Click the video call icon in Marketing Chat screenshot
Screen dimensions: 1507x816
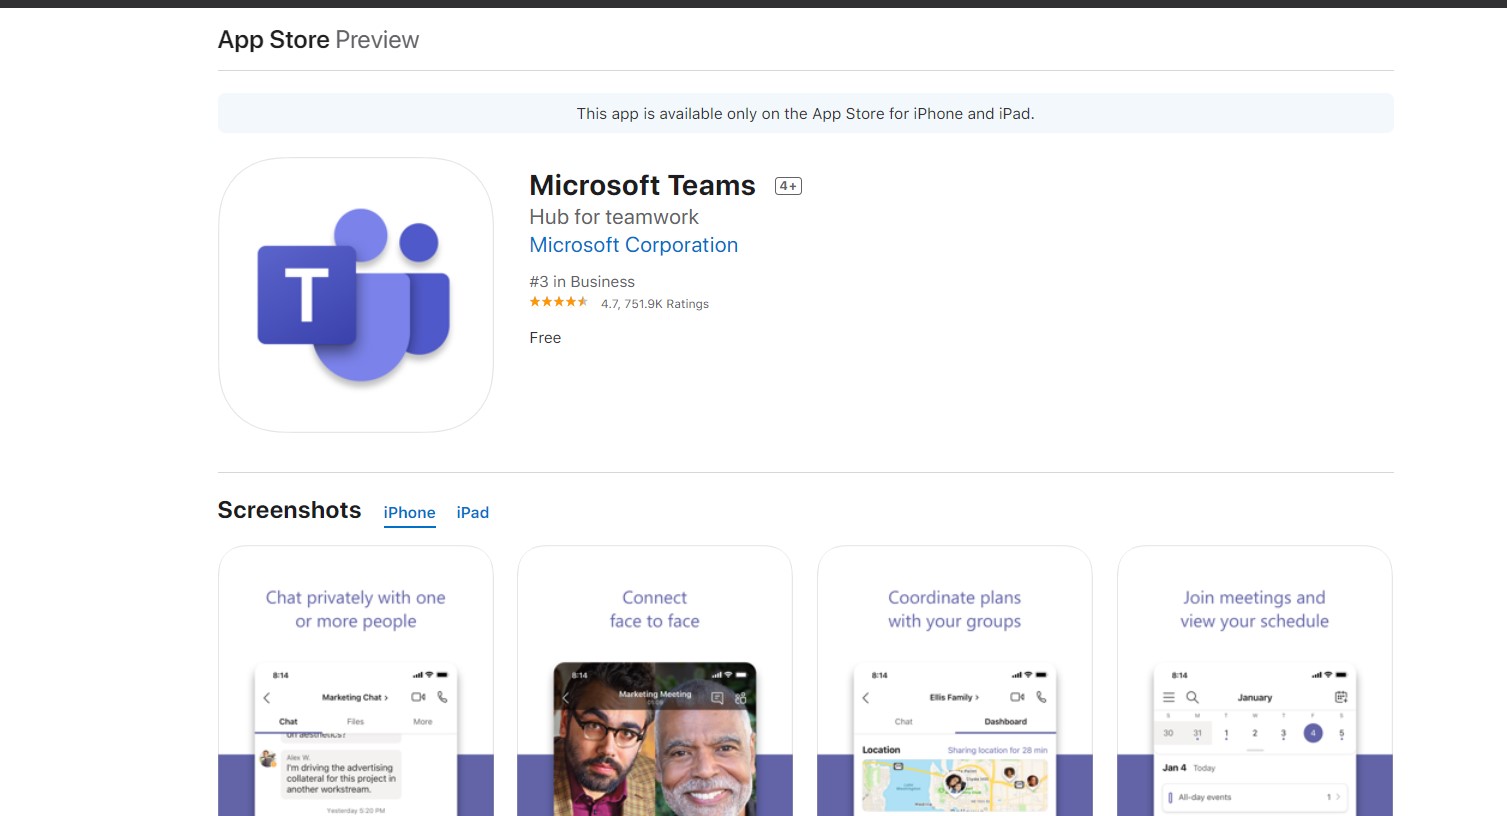coord(418,697)
